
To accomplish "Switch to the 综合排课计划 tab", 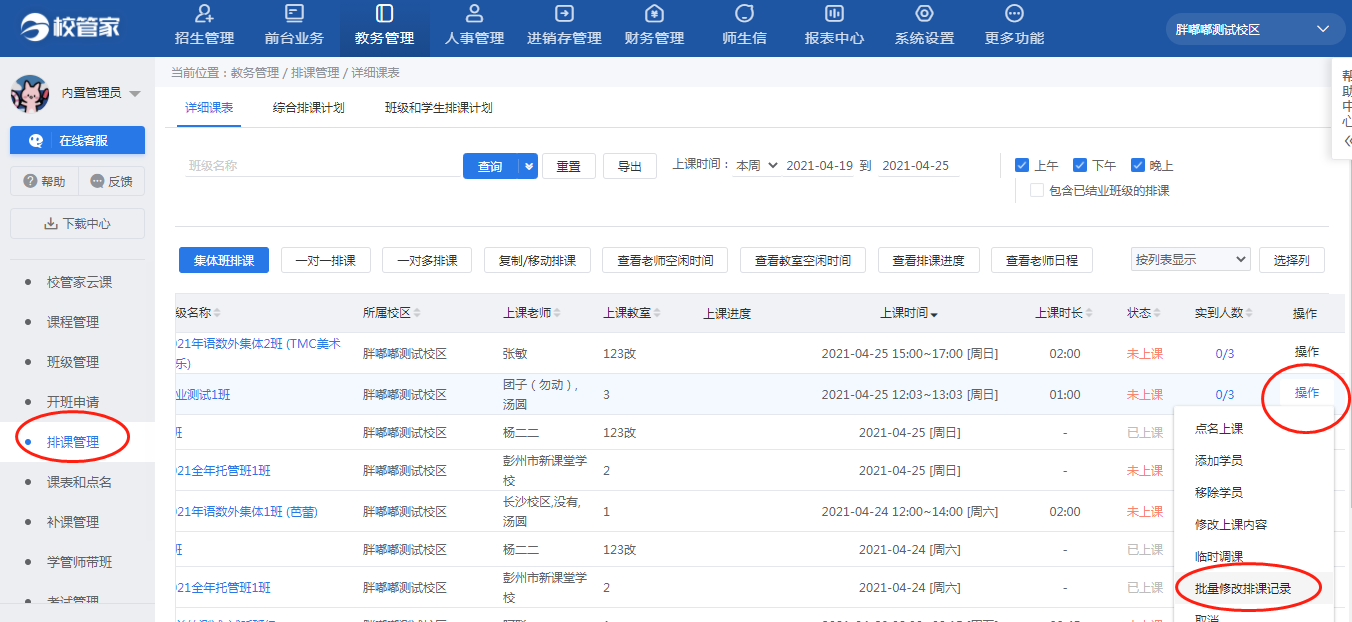I will 309,108.
